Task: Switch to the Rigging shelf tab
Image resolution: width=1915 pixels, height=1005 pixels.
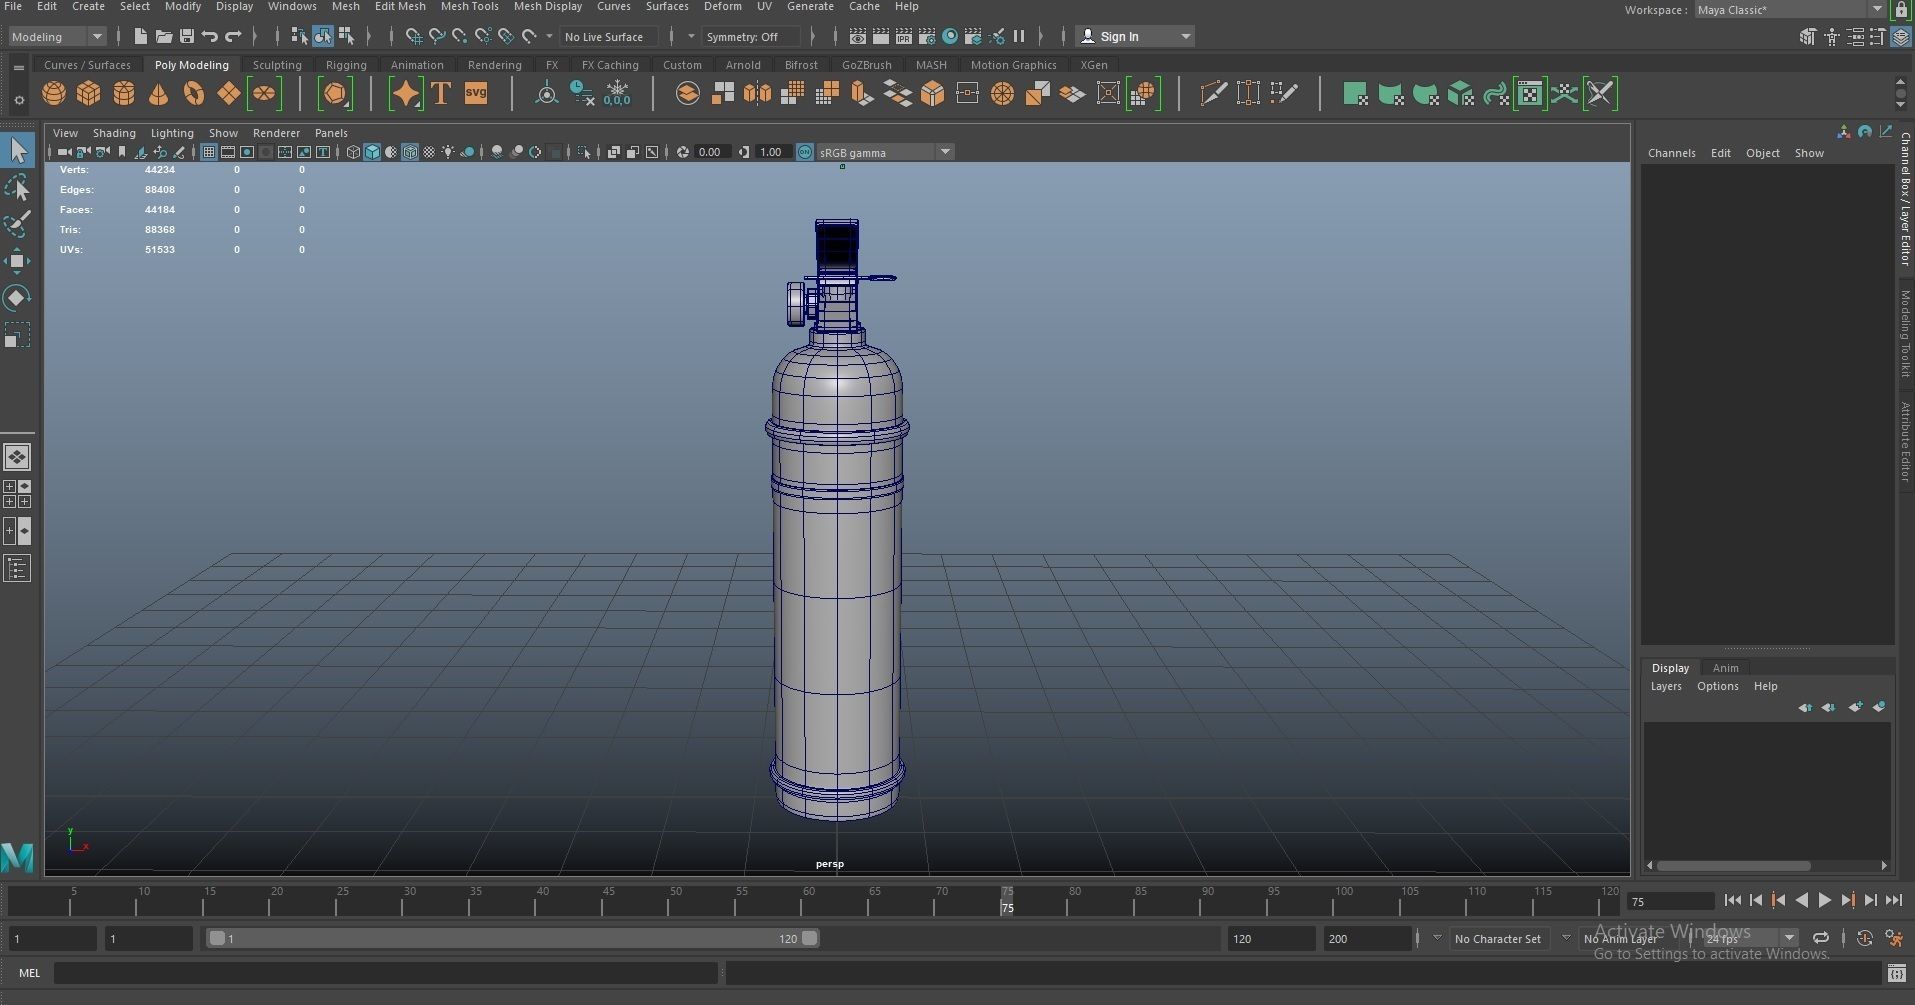Action: pos(346,65)
